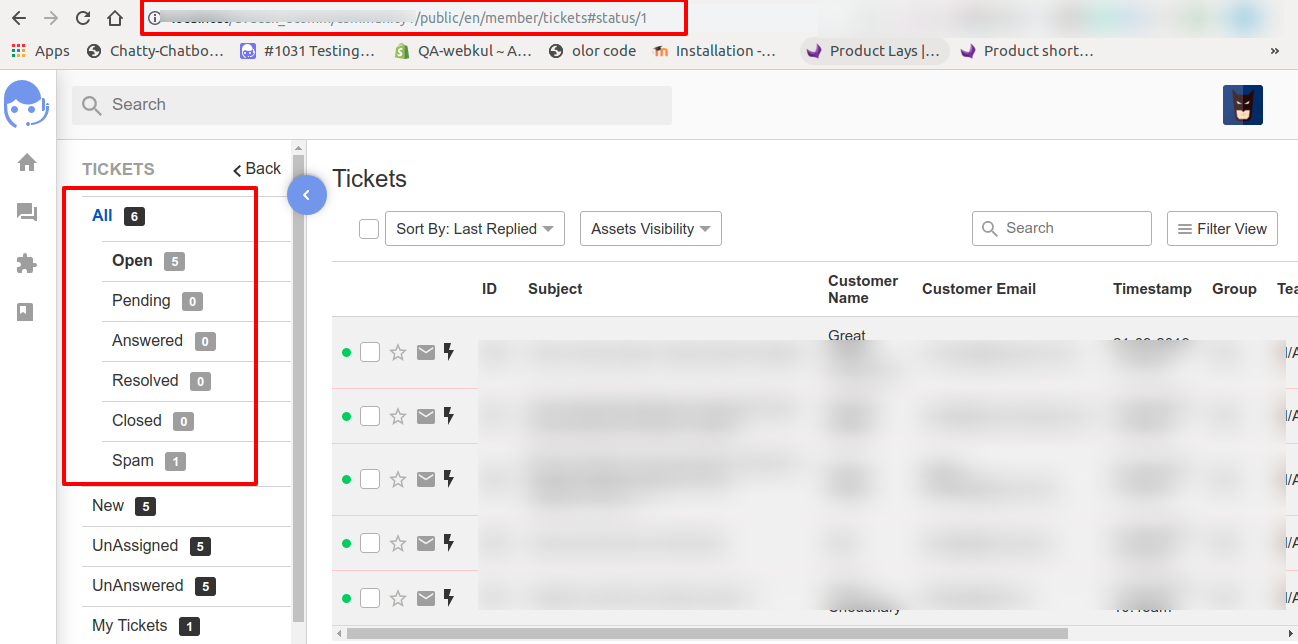Open the Product Lays bookmark
Viewport: 1298px width, 644px height.
873,51
